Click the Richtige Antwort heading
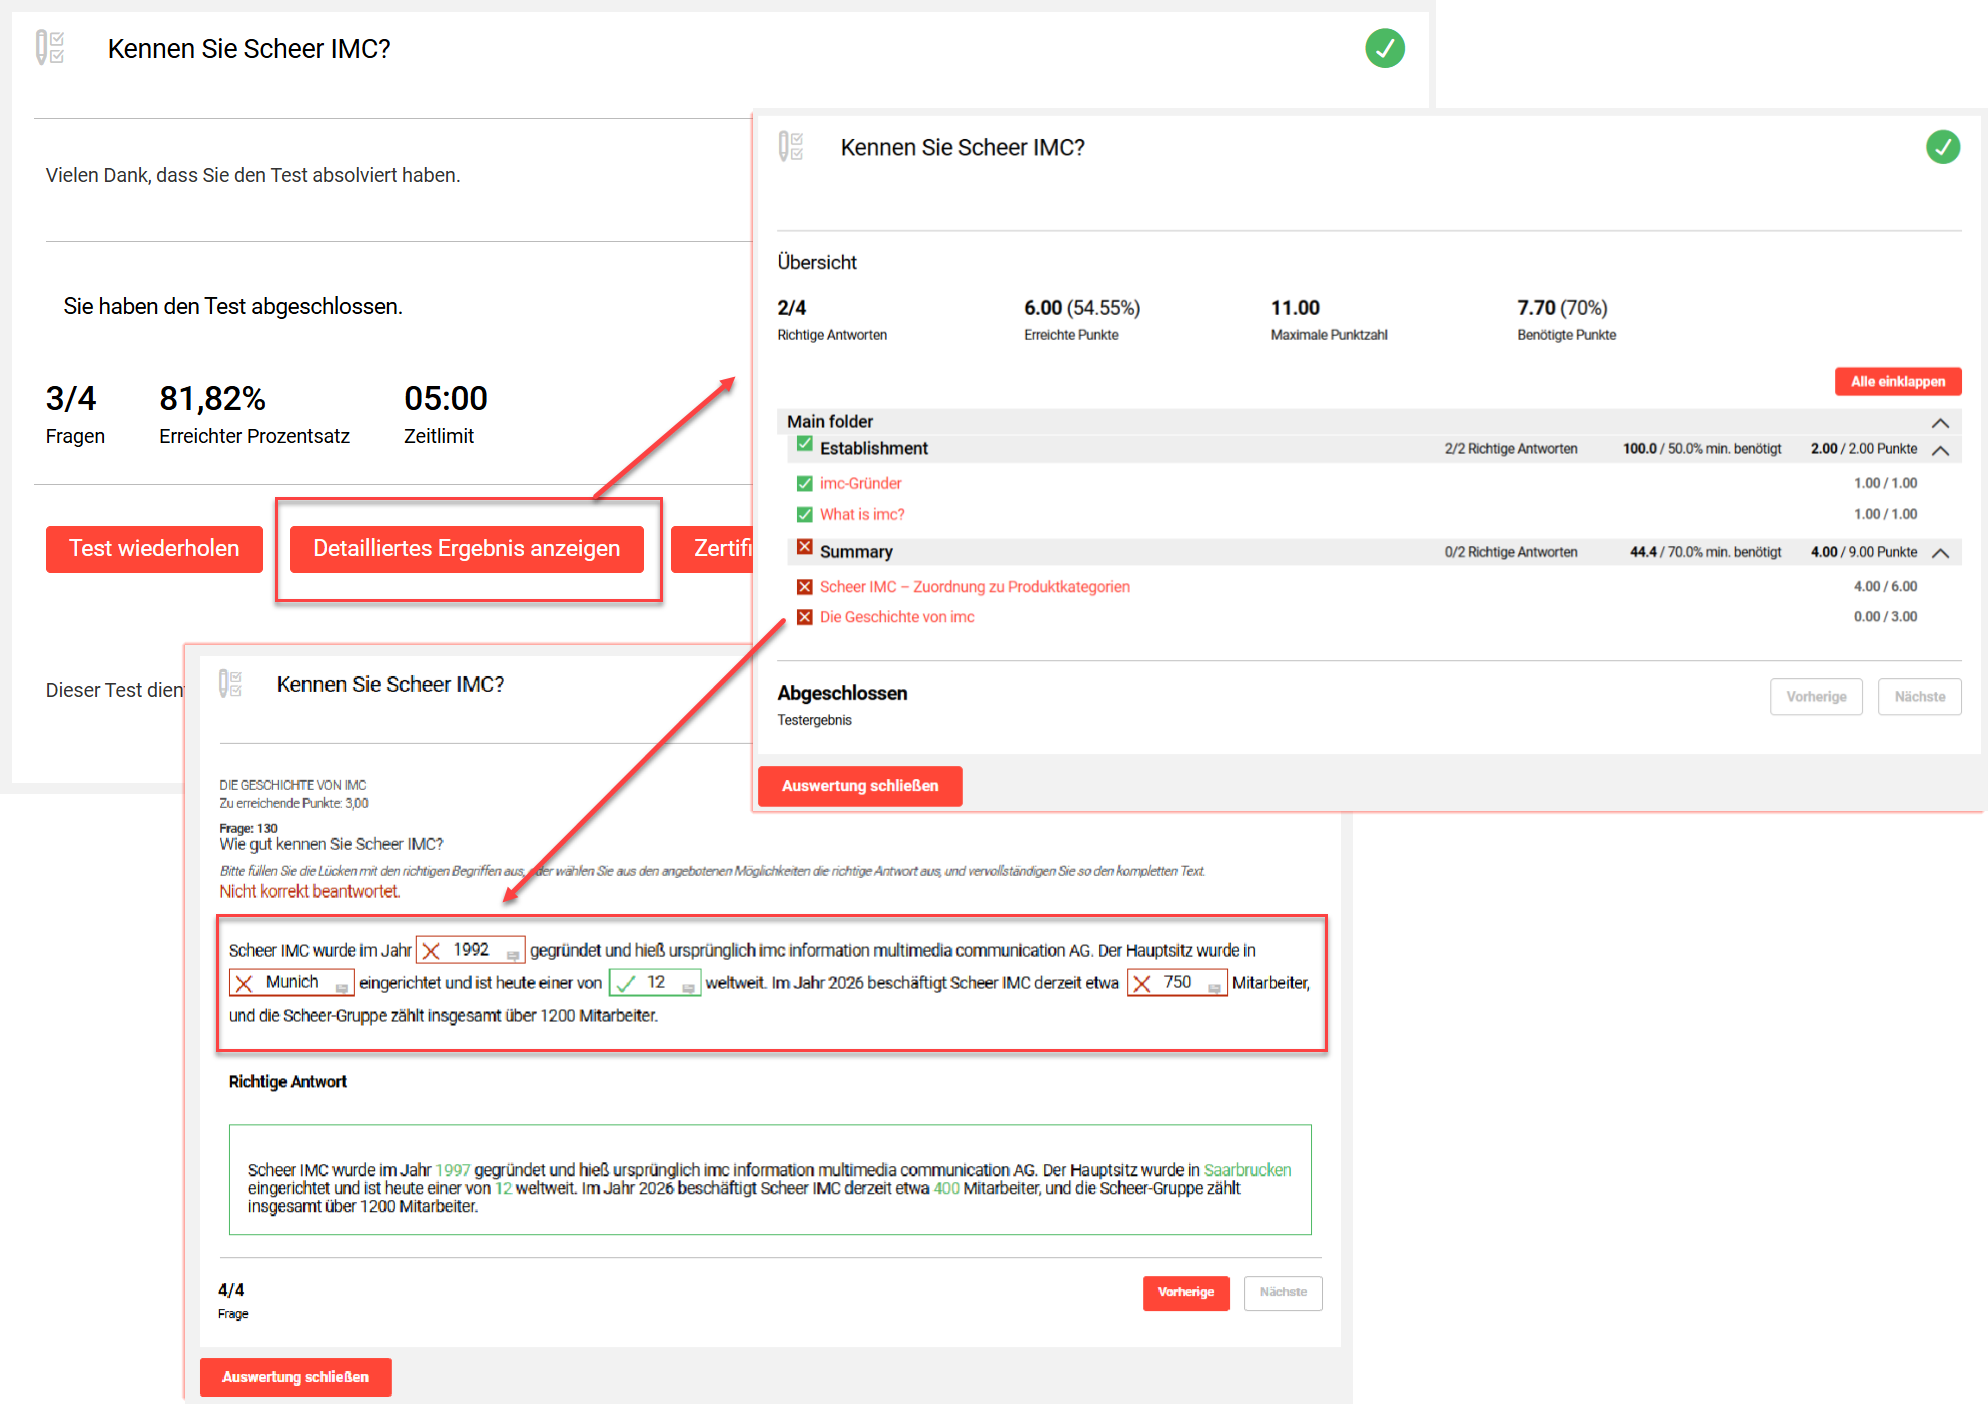 click(287, 1081)
